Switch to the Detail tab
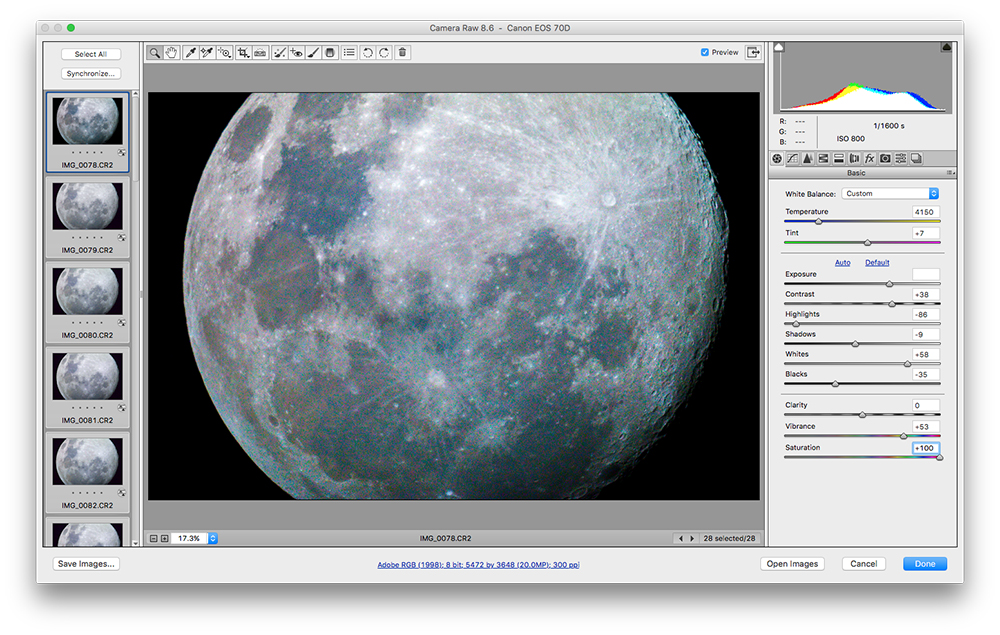The width and height of the screenshot is (1000, 635). (x=807, y=158)
